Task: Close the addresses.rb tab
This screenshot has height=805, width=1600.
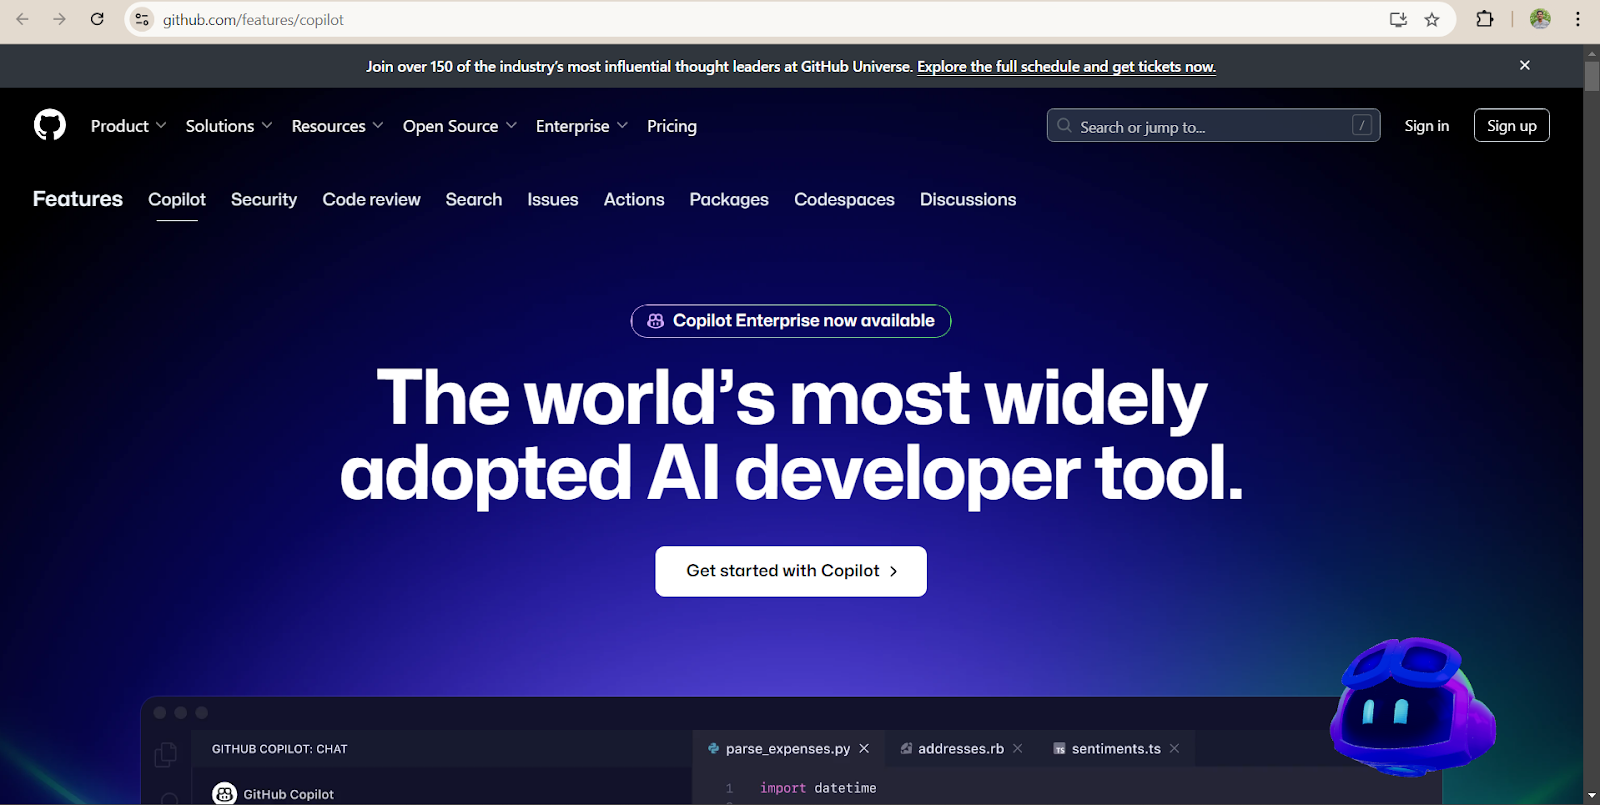Action: pos(1017,748)
